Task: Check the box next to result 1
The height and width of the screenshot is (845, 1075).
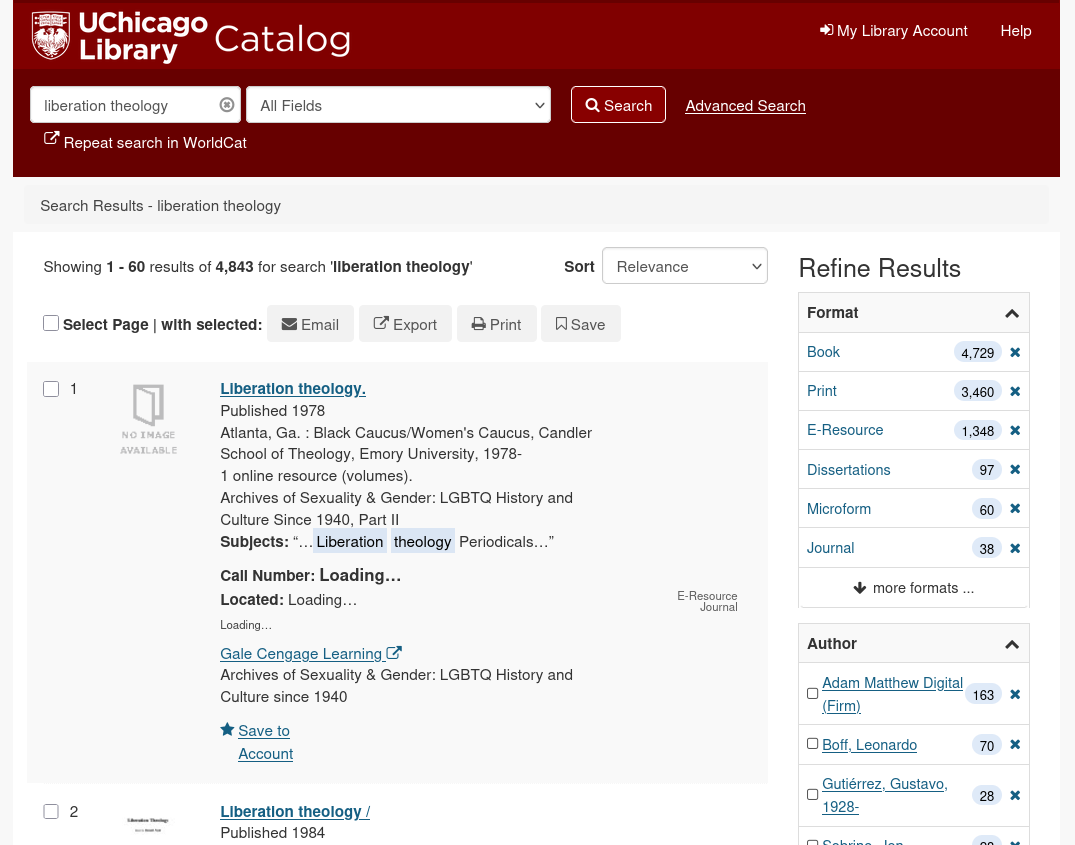Action: tap(51, 388)
